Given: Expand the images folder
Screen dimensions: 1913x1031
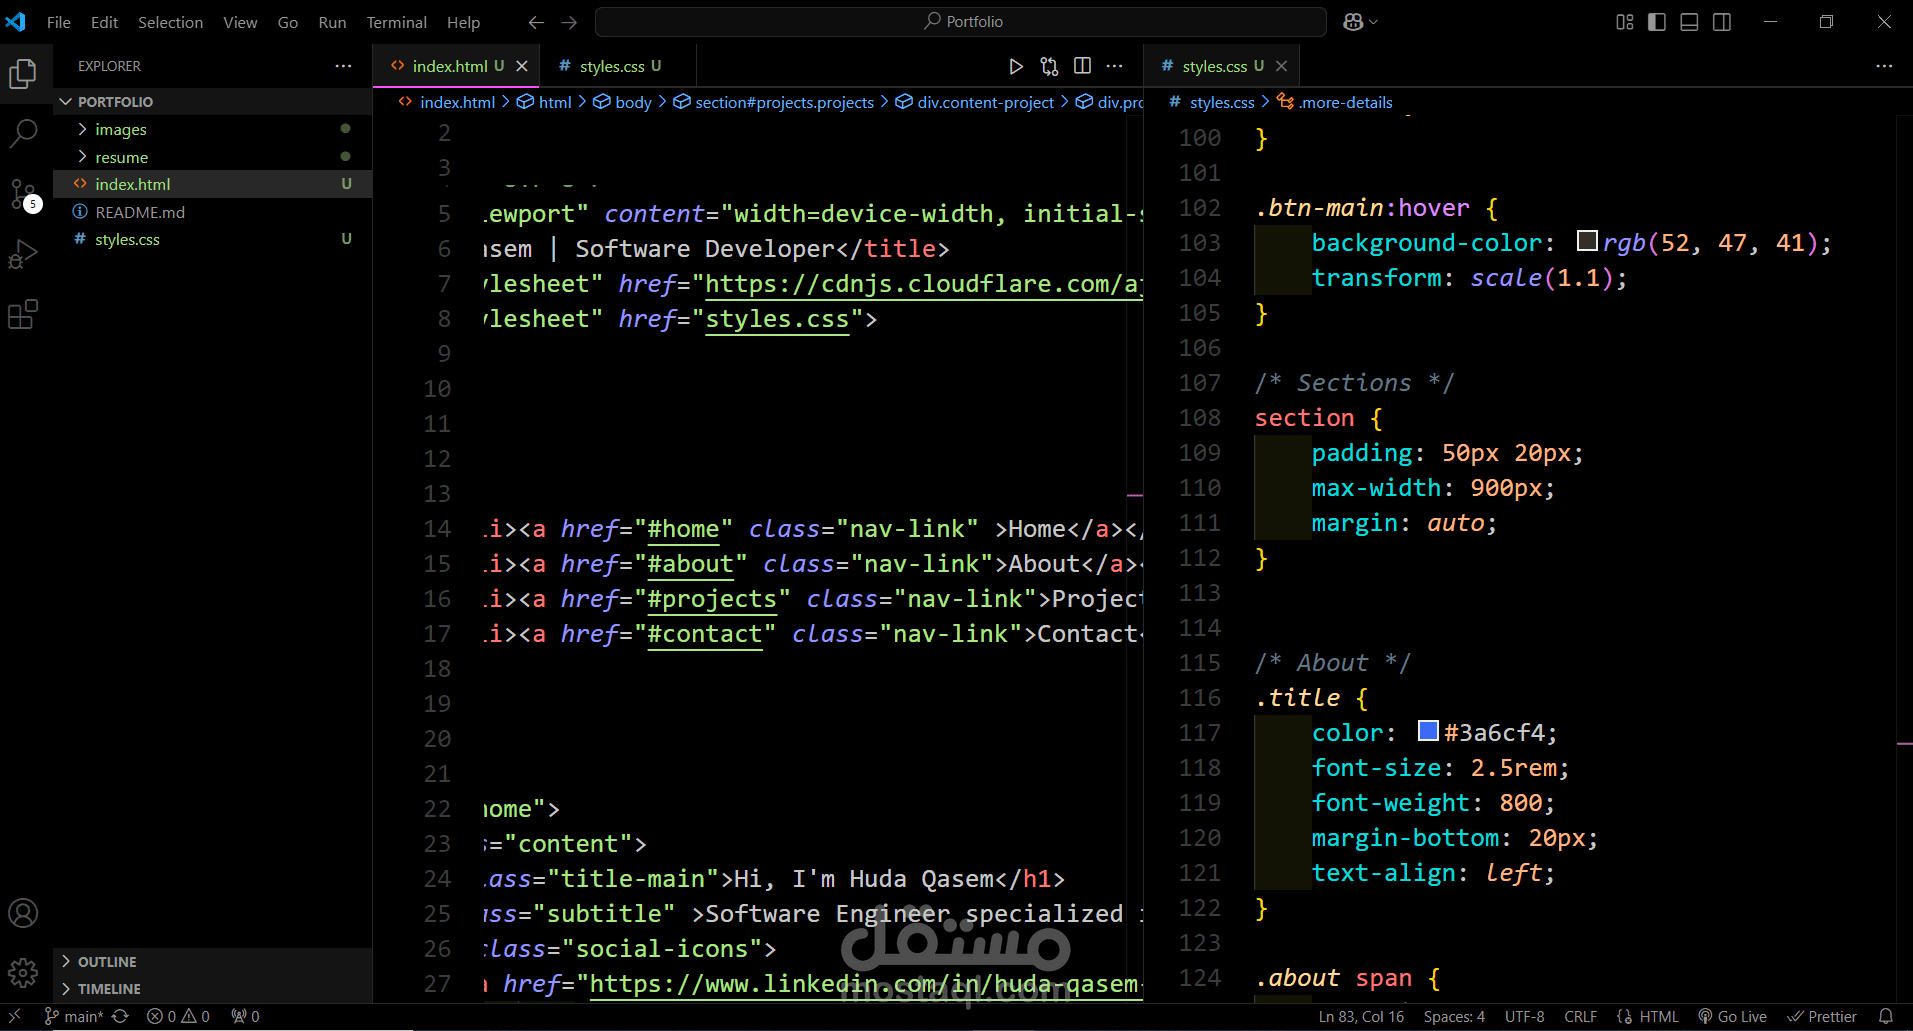Looking at the screenshot, I should pos(212,129).
